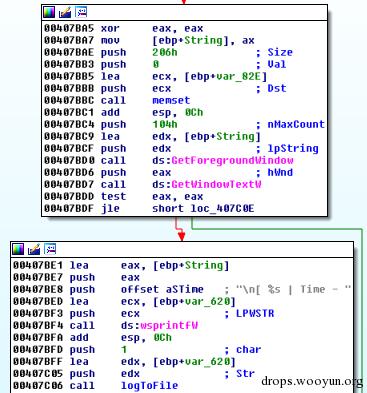Click address 00407BA7 on the mov line
This screenshot has height=393, width=367.
point(69,40)
